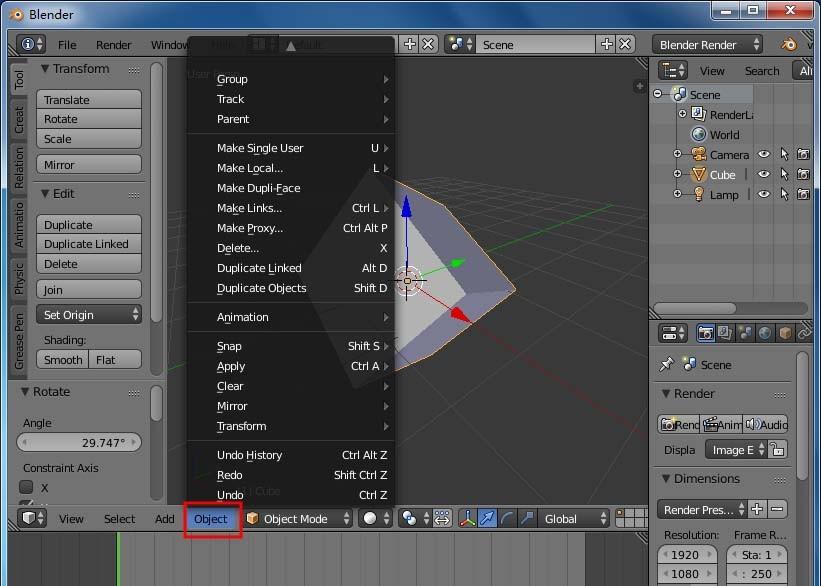The image size is (821, 586).
Task: Open the Object properties cube icon
Action: pos(785,333)
